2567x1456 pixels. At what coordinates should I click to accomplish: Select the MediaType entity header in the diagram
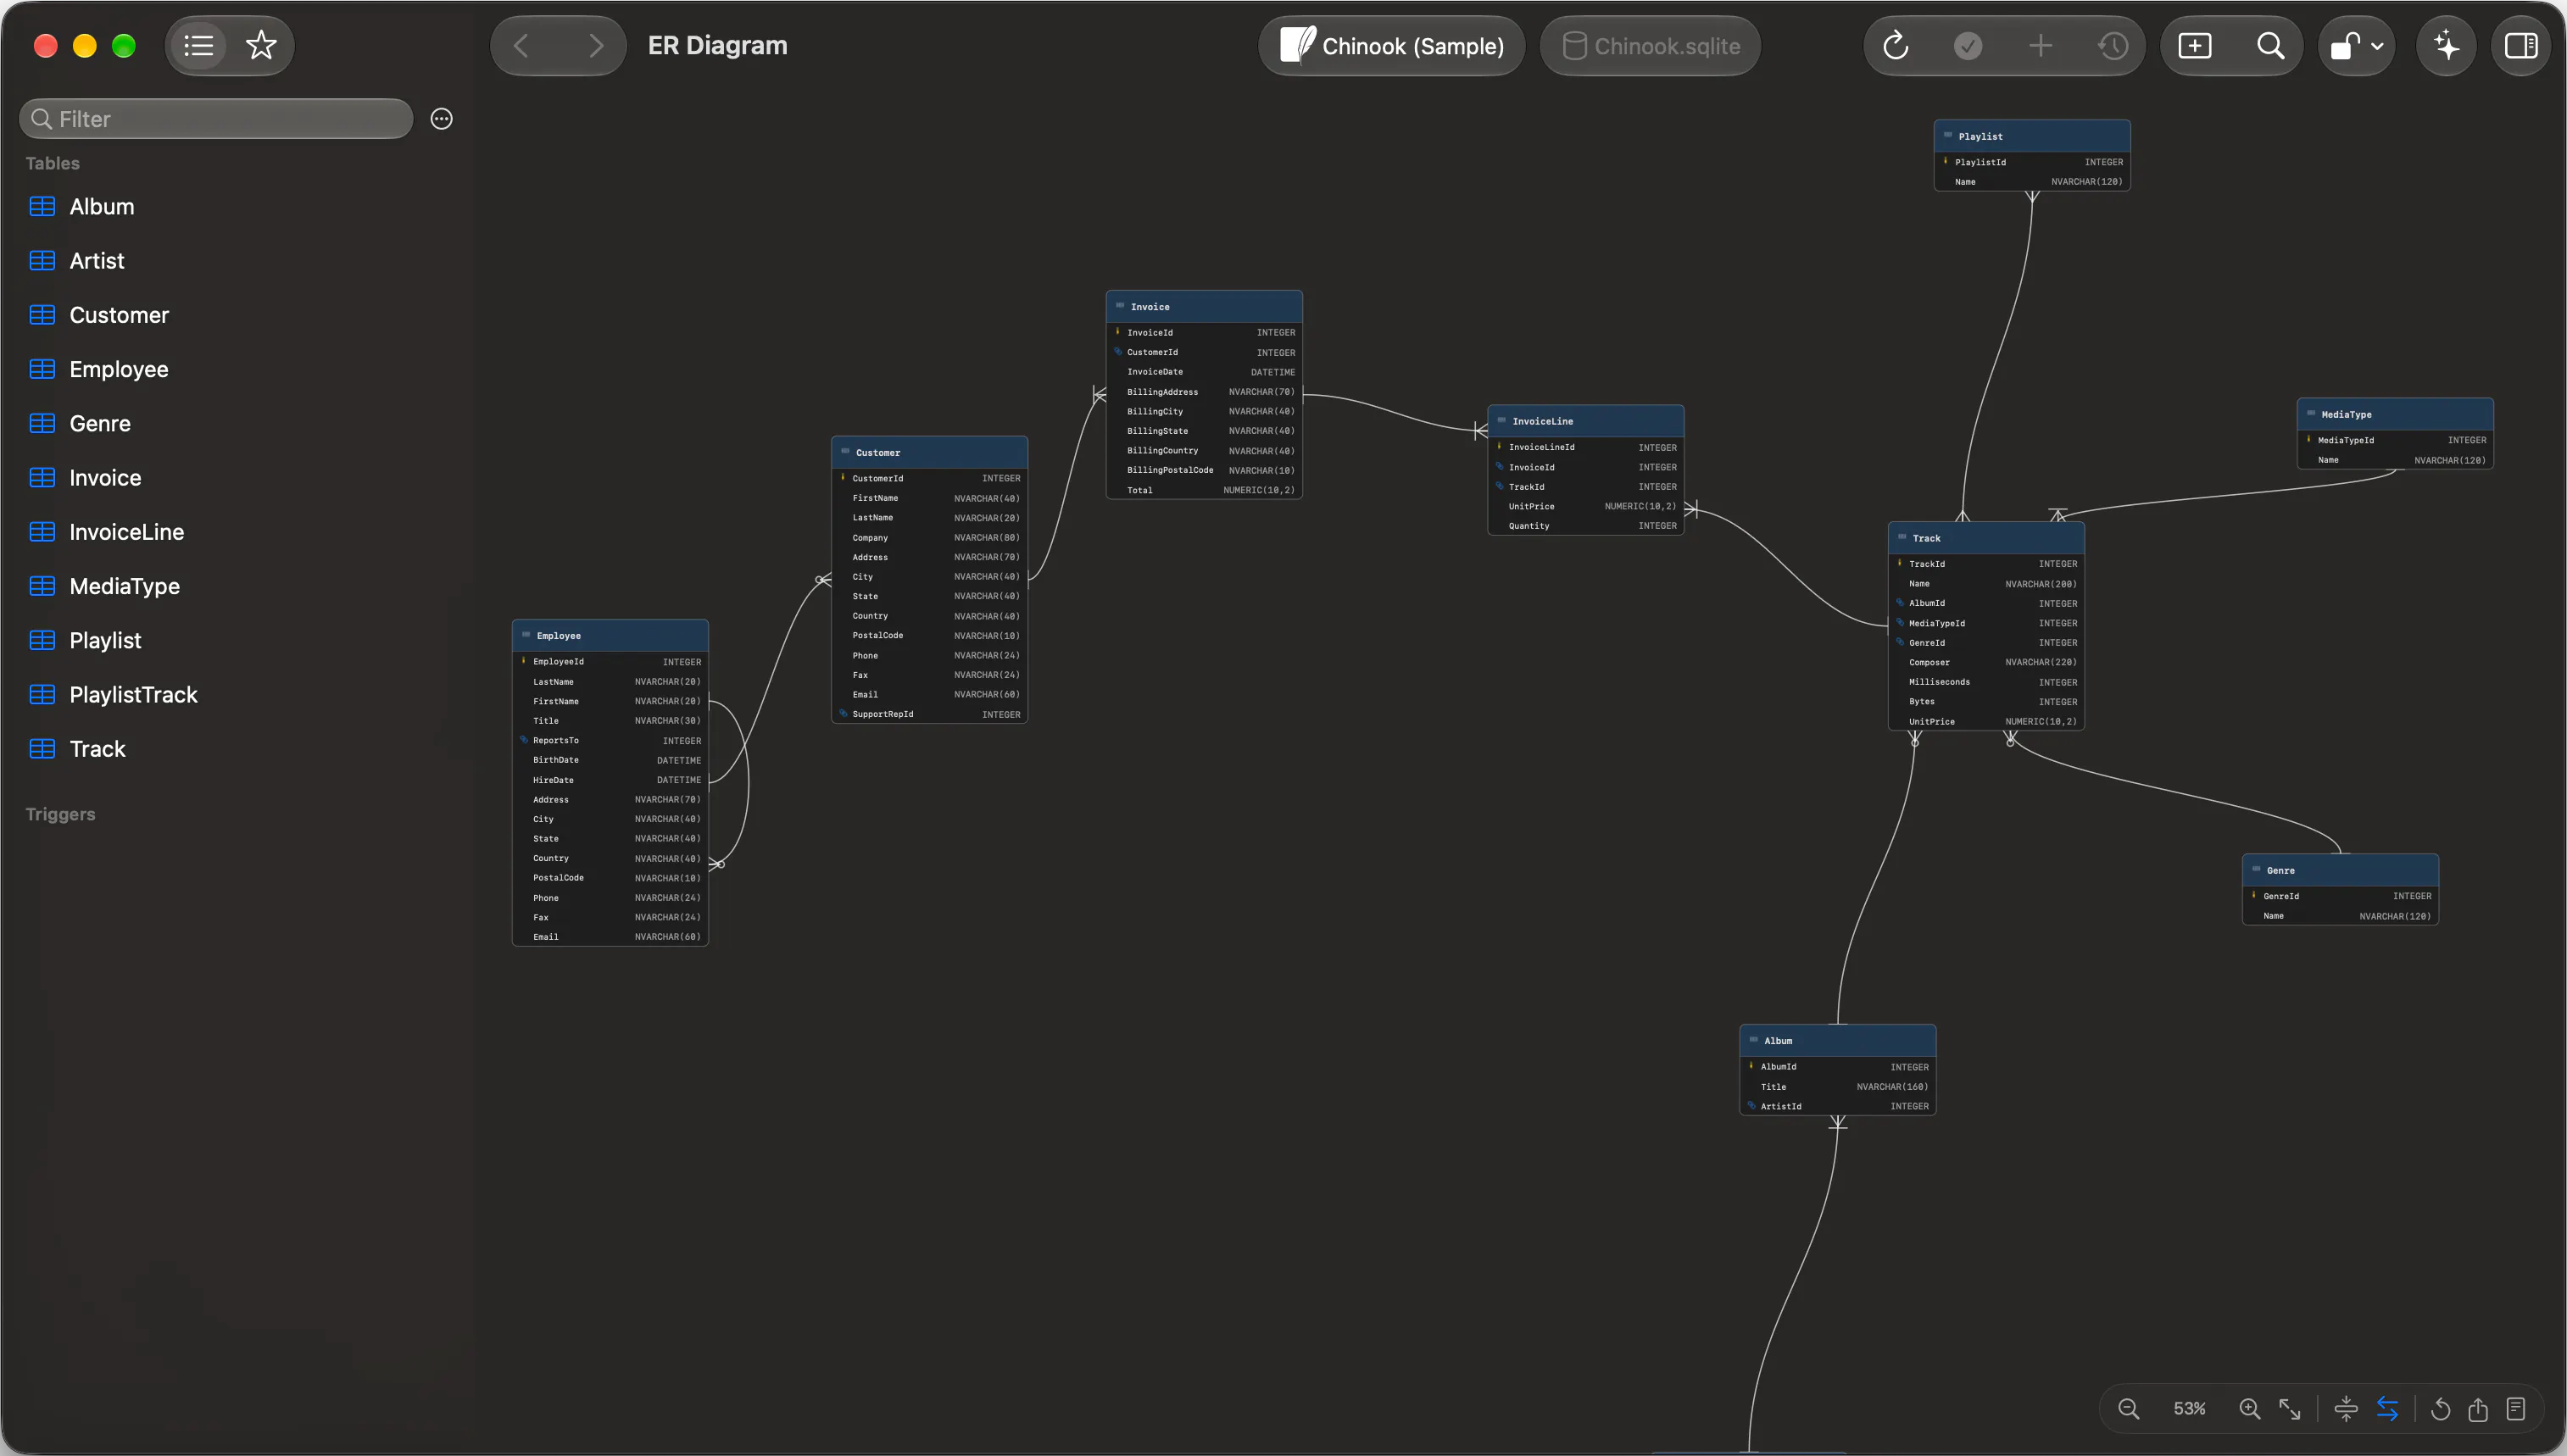(x=2394, y=414)
